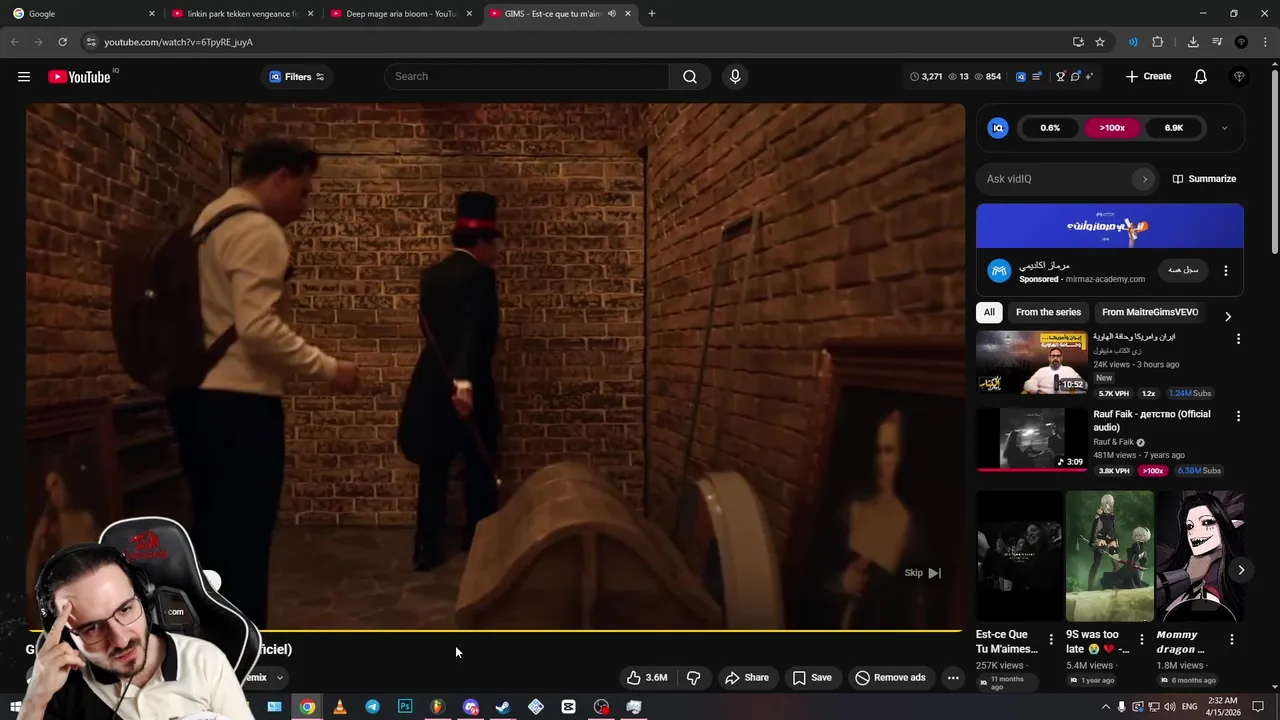Open options for Rauf Faik video

1238,416
